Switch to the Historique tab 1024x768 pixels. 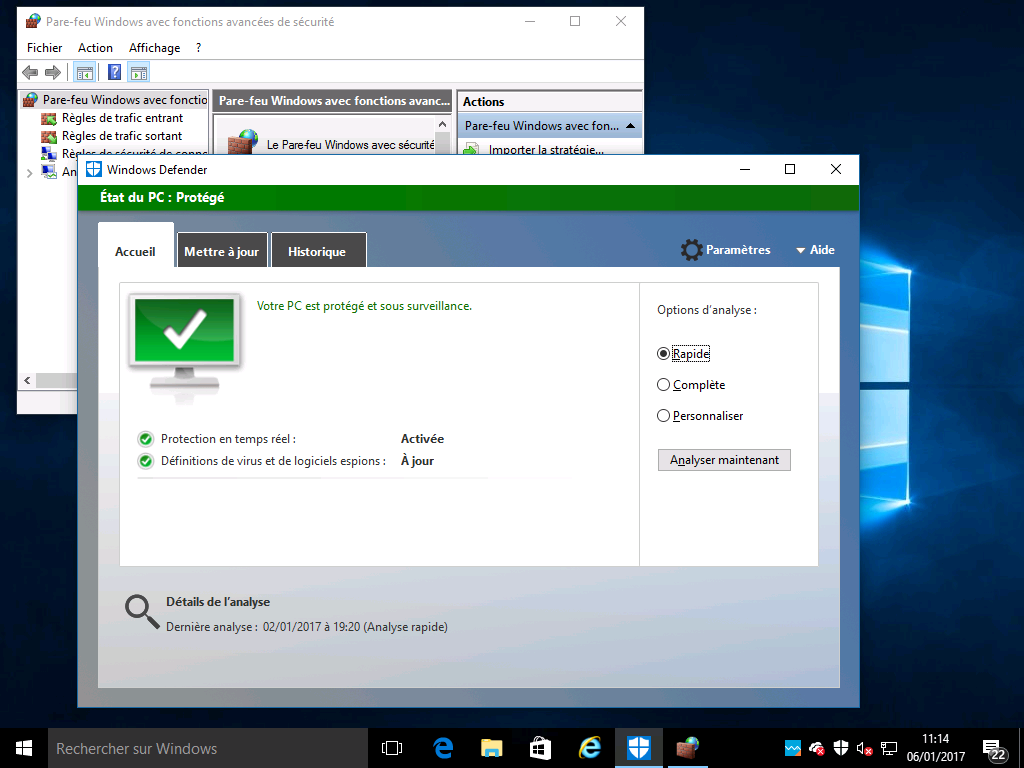(317, 251)
